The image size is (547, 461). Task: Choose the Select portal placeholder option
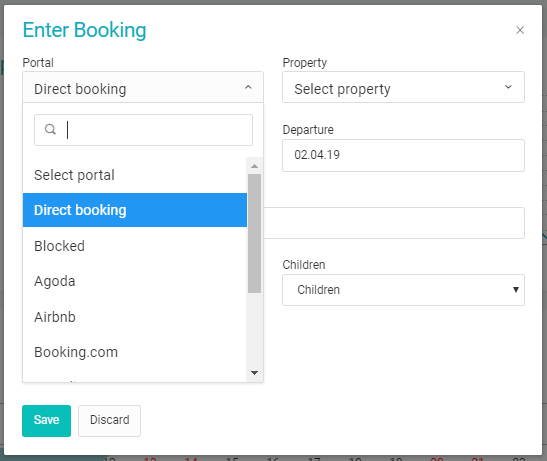[x=135, y=175]
